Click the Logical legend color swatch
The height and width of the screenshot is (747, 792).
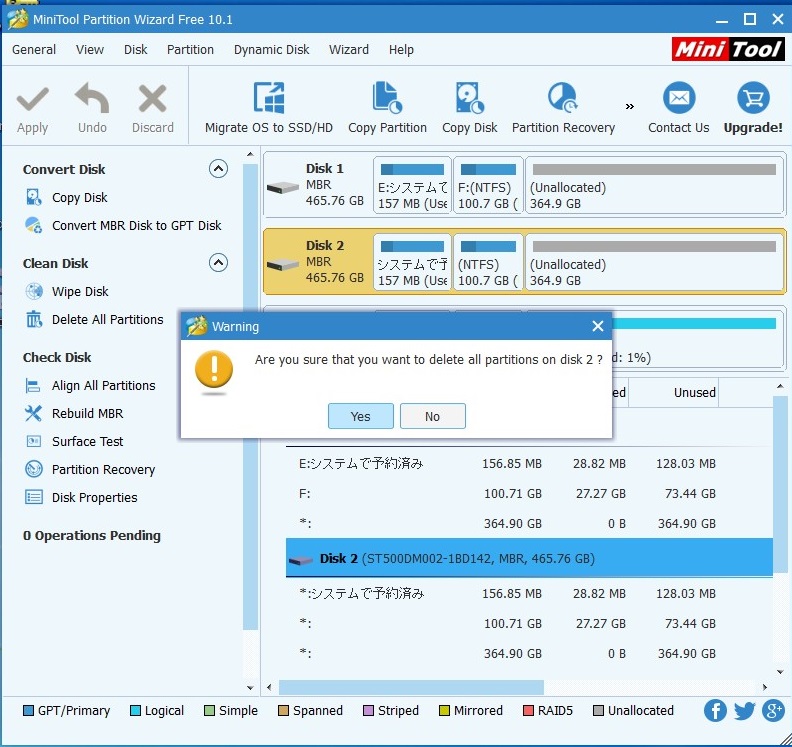pyautogui.click(x=135, y=711)
